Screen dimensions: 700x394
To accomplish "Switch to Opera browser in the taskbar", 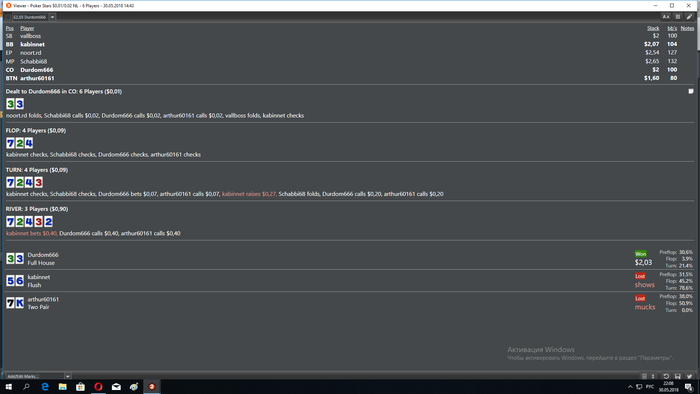I will pos(98,386).
